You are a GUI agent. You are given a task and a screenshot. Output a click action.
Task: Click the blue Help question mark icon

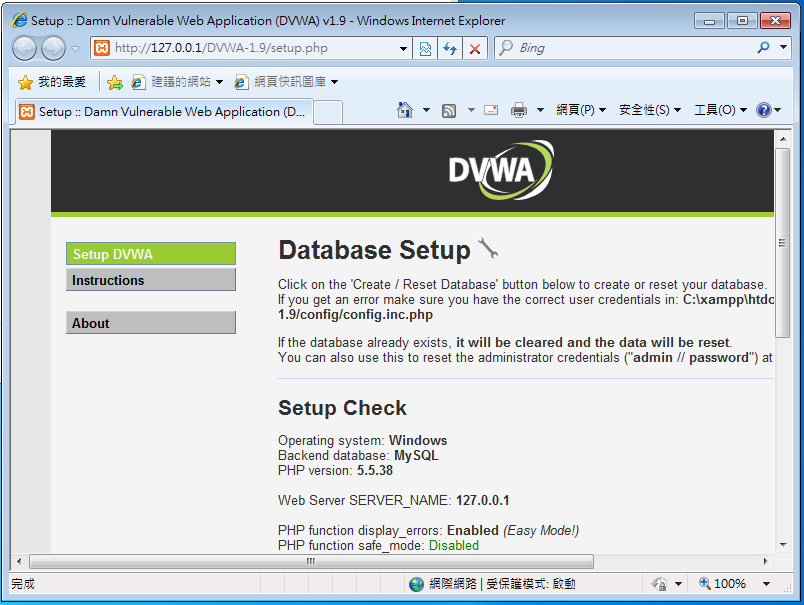pyautogui.click(x=763, y=110)
